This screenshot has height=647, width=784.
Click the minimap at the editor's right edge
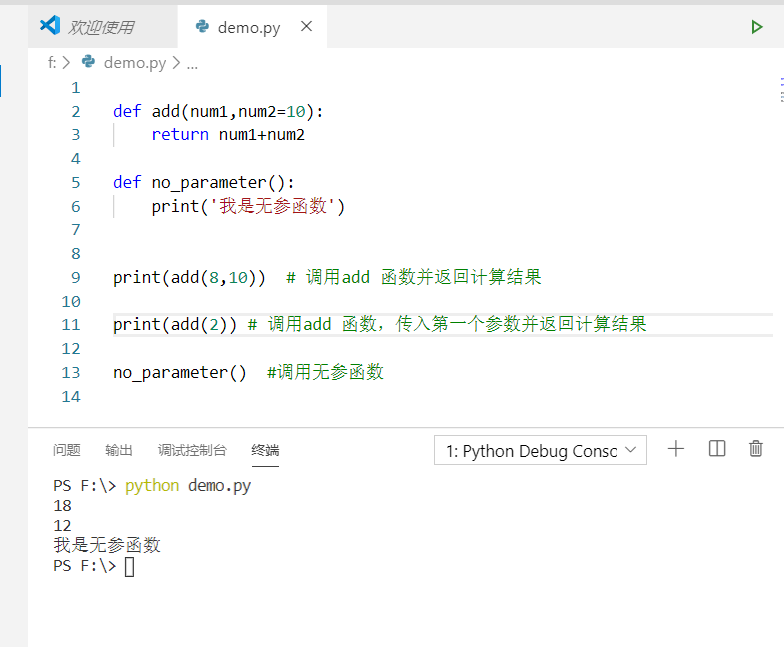[779, 90]
